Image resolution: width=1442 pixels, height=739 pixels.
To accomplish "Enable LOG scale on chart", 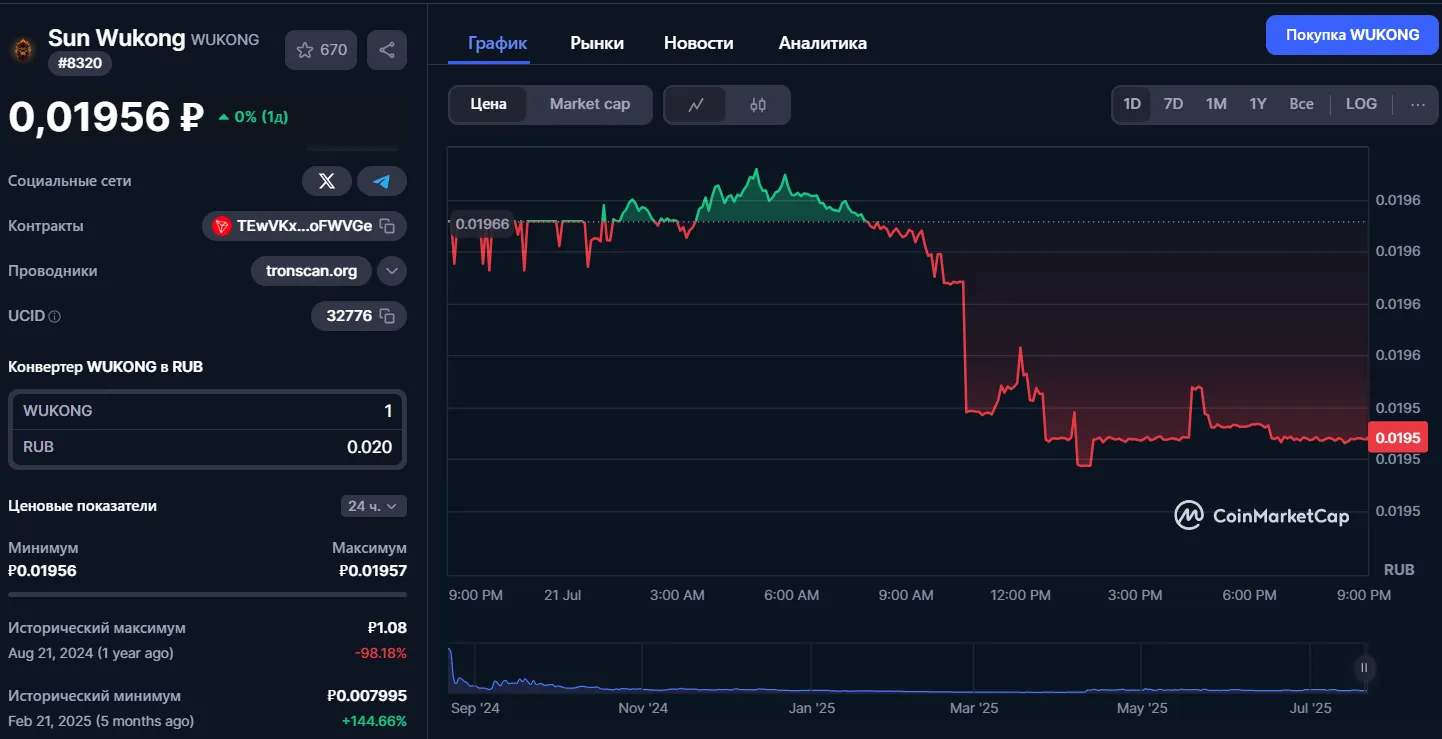I will (1361, 104).
